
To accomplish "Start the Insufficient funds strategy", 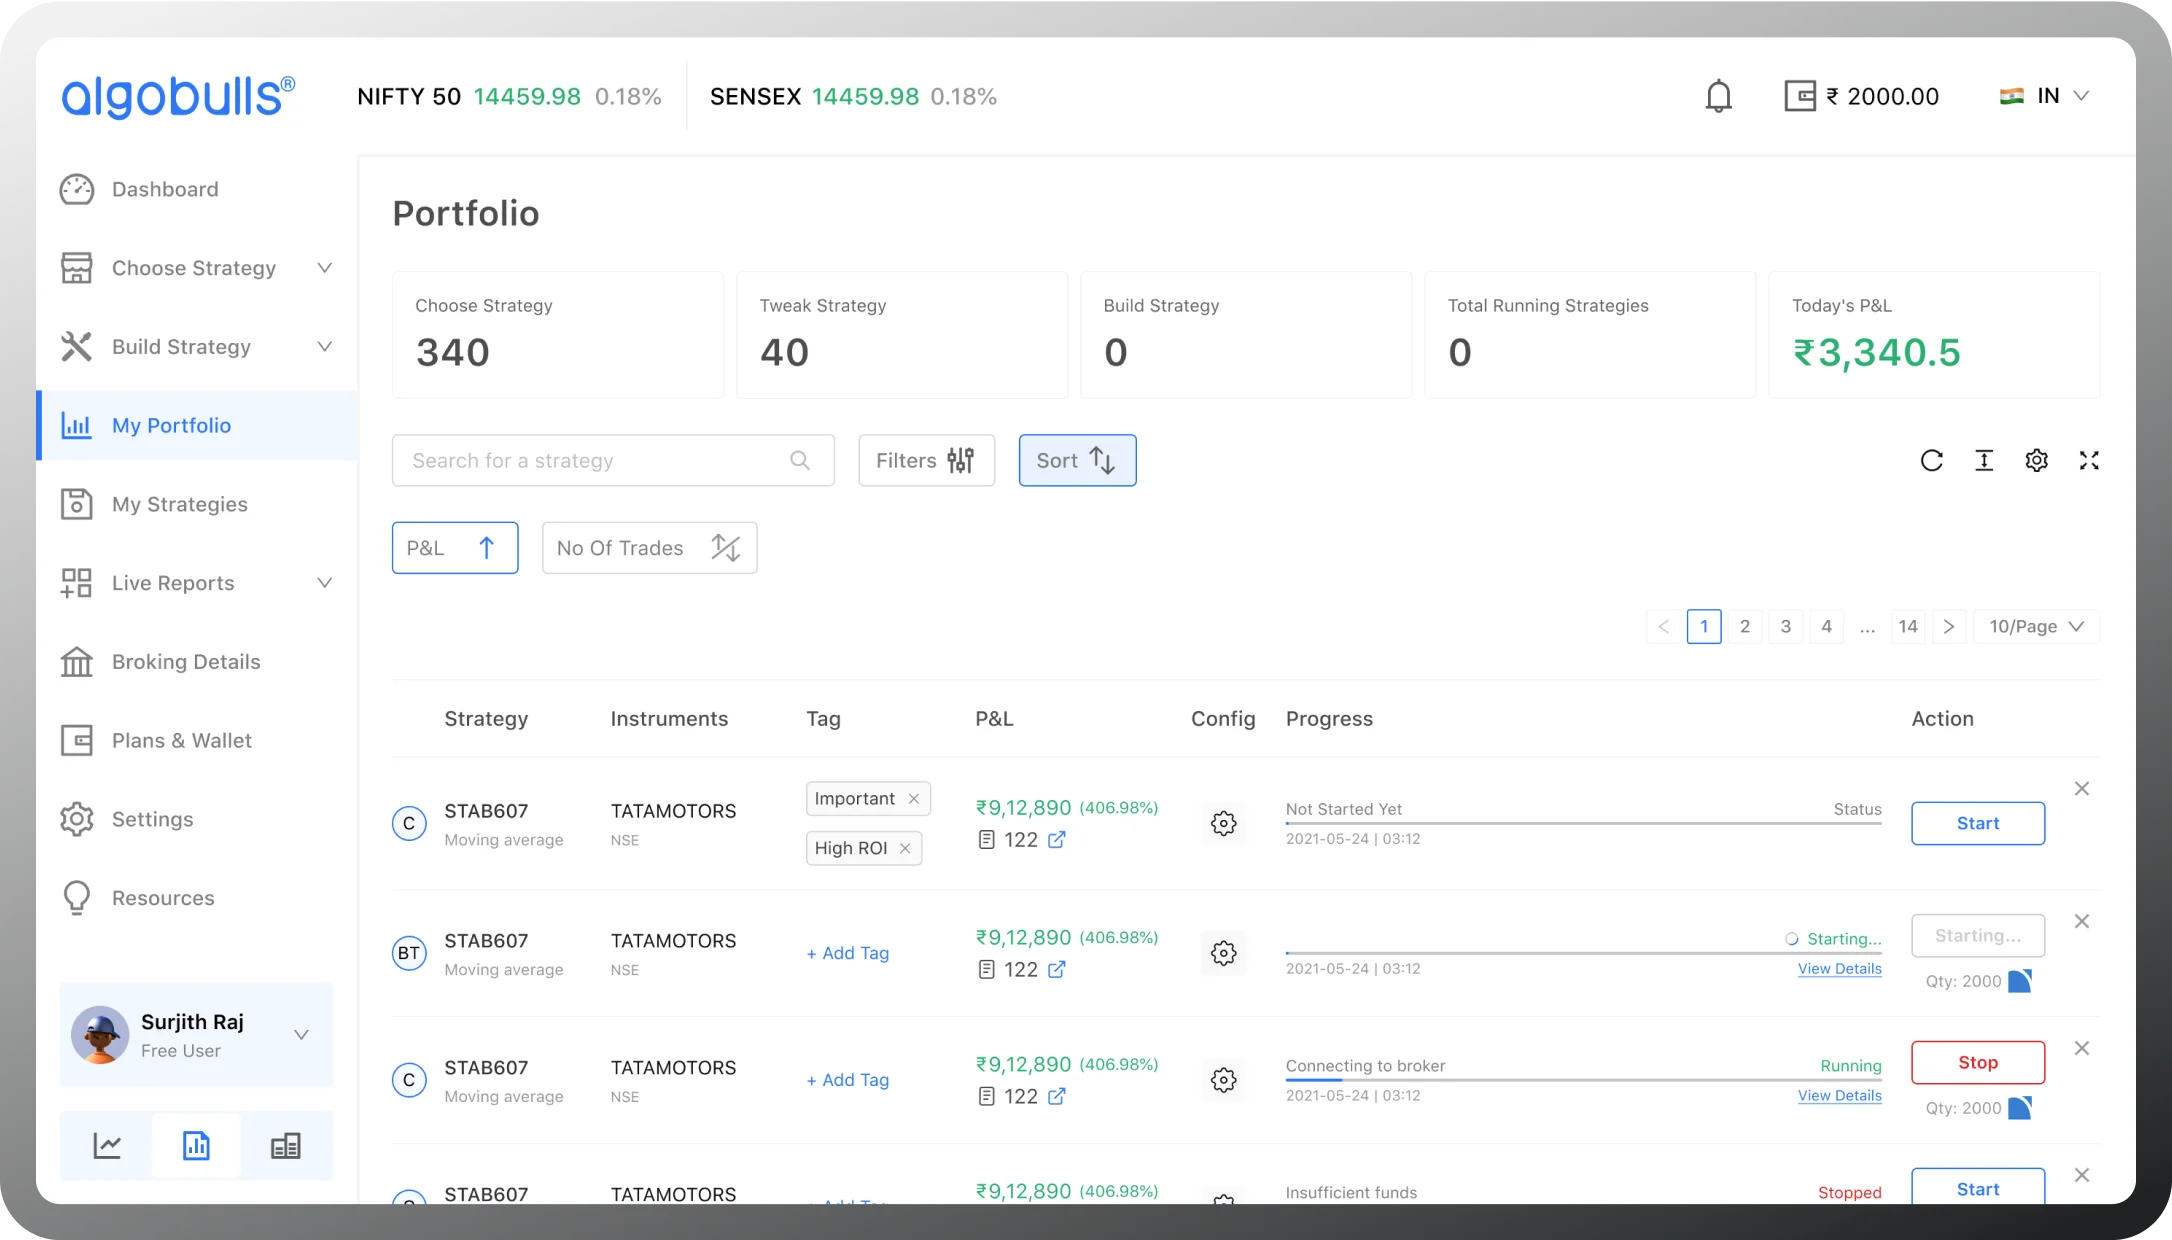I will (x=1978, y=1188).
